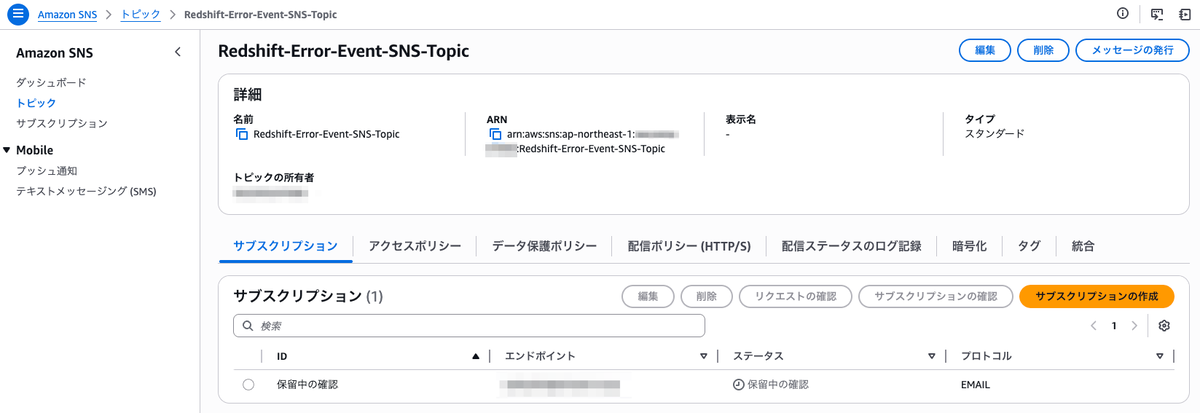
Task: Open subscription table preferences gear icon
Action: pos(1164,326)
